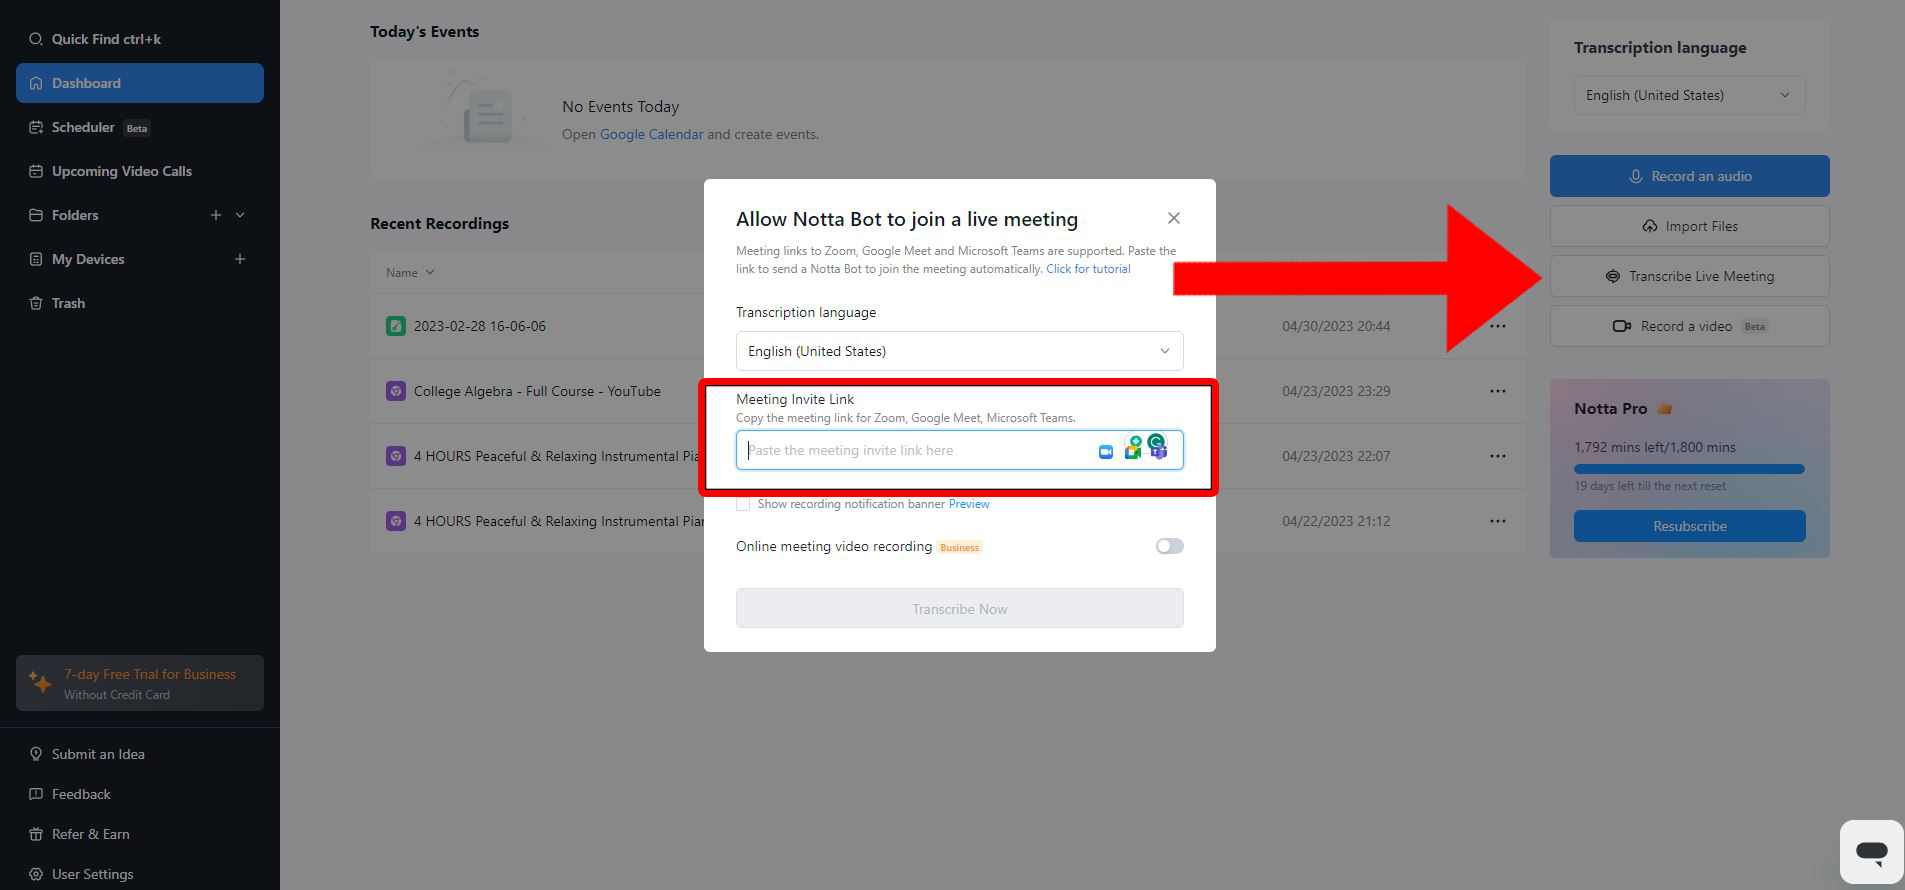Click green icon of 2023-02-28 recording
Screen dimensions: 1905x890
click(x=396, y=326)
